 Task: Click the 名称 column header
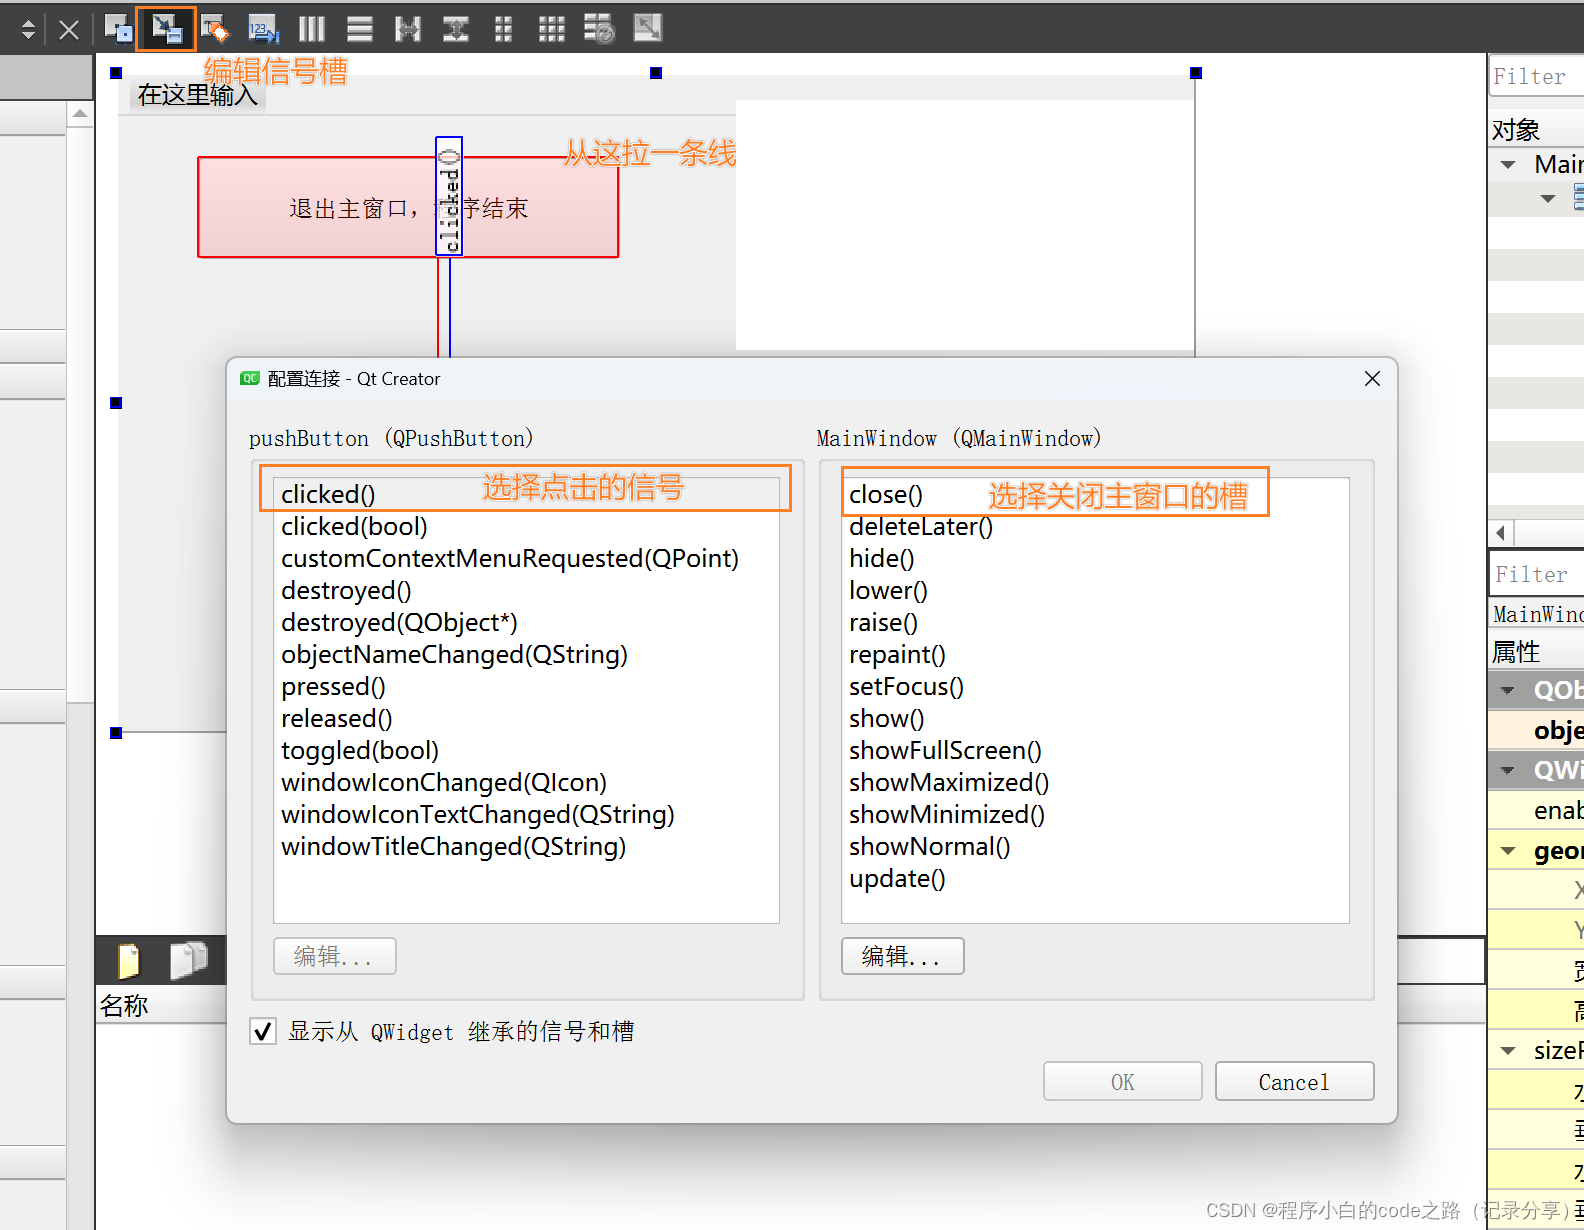point(124,1005)
